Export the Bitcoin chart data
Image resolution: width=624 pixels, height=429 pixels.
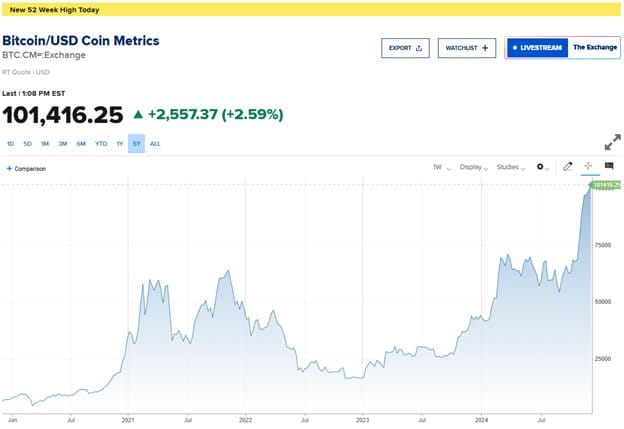[x=405, y=48]
